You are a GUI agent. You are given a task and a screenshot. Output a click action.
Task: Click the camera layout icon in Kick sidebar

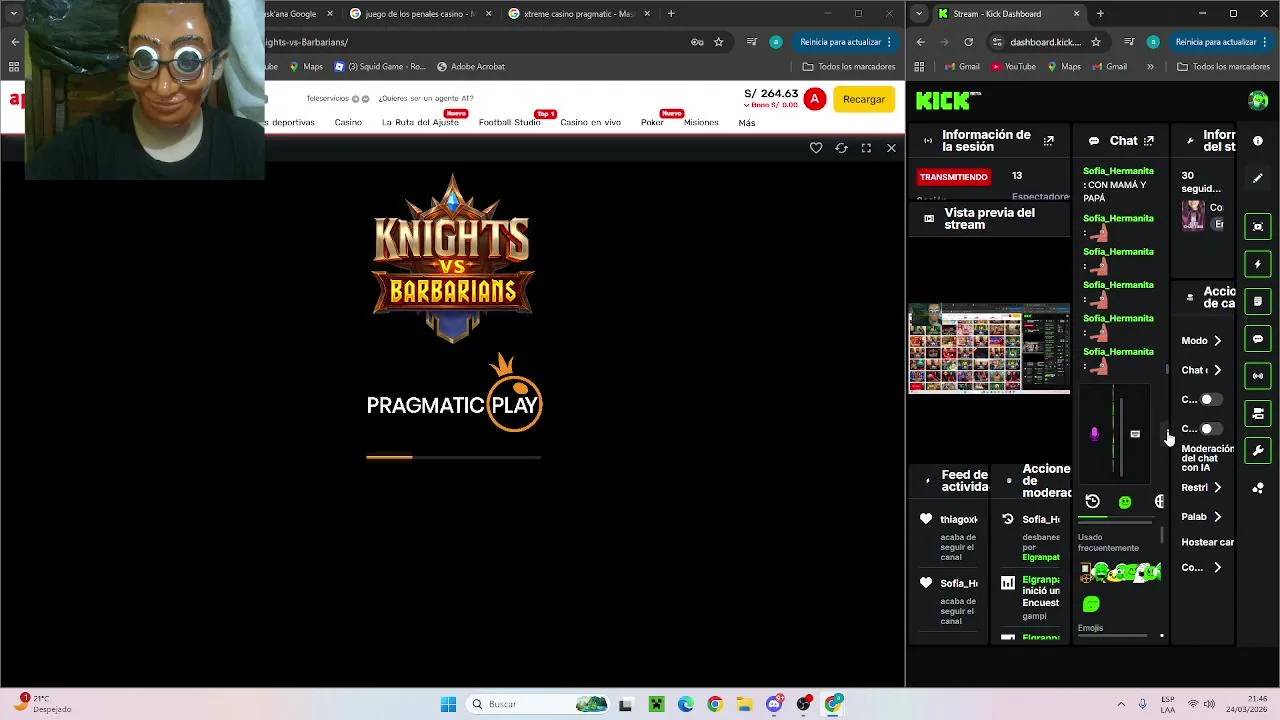pyautogui.click(x=1258, y=413)
